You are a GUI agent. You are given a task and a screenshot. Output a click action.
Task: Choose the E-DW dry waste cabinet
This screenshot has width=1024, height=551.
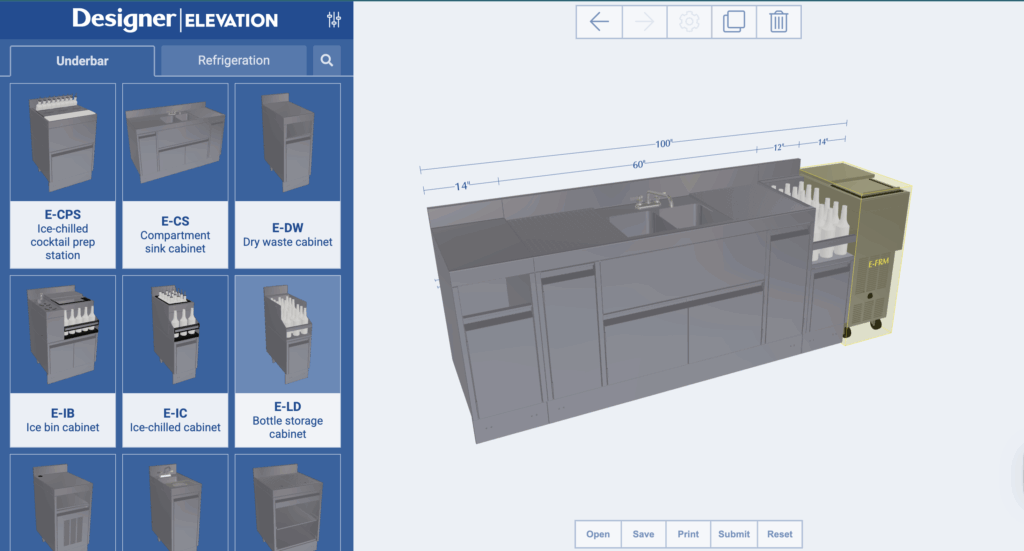(x=287, y=175)
